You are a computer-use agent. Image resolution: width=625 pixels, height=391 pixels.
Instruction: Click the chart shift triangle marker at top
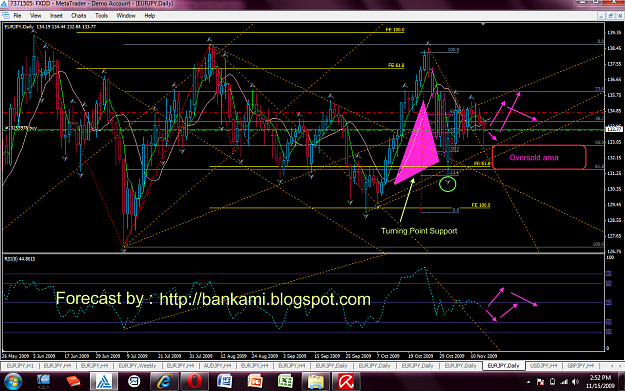point(483,24)
